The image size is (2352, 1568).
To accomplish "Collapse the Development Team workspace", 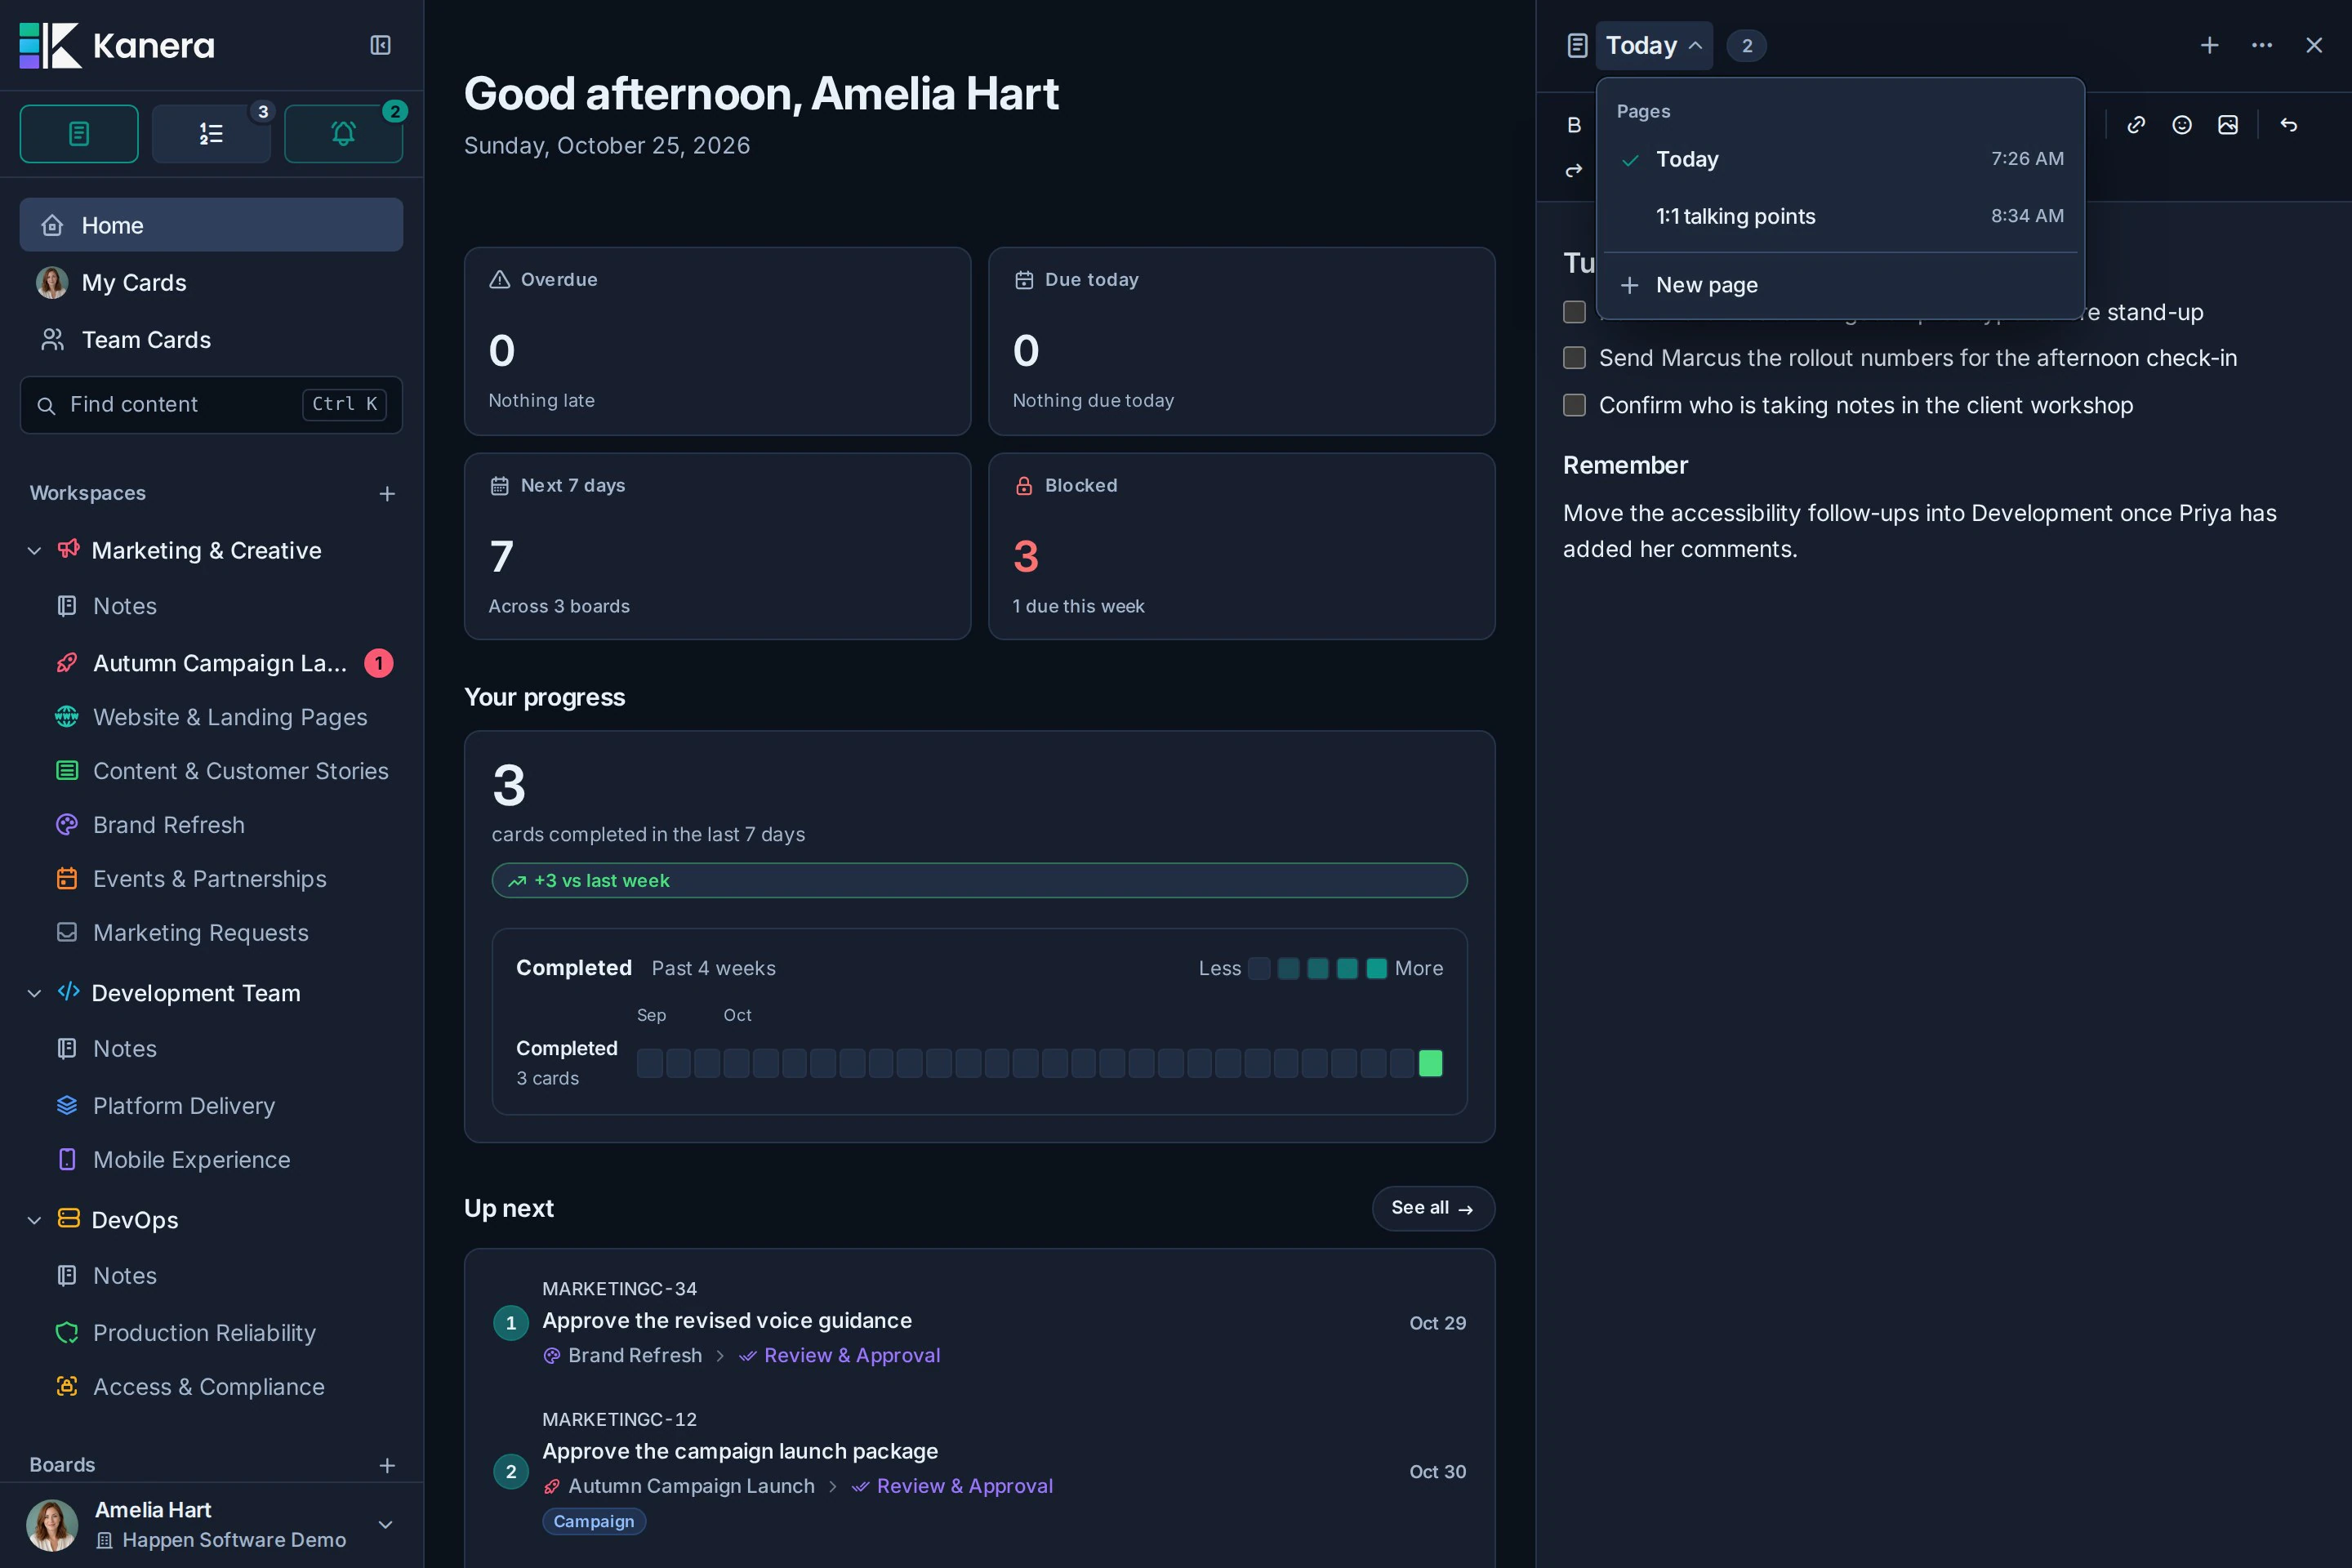I will (34, 994).
